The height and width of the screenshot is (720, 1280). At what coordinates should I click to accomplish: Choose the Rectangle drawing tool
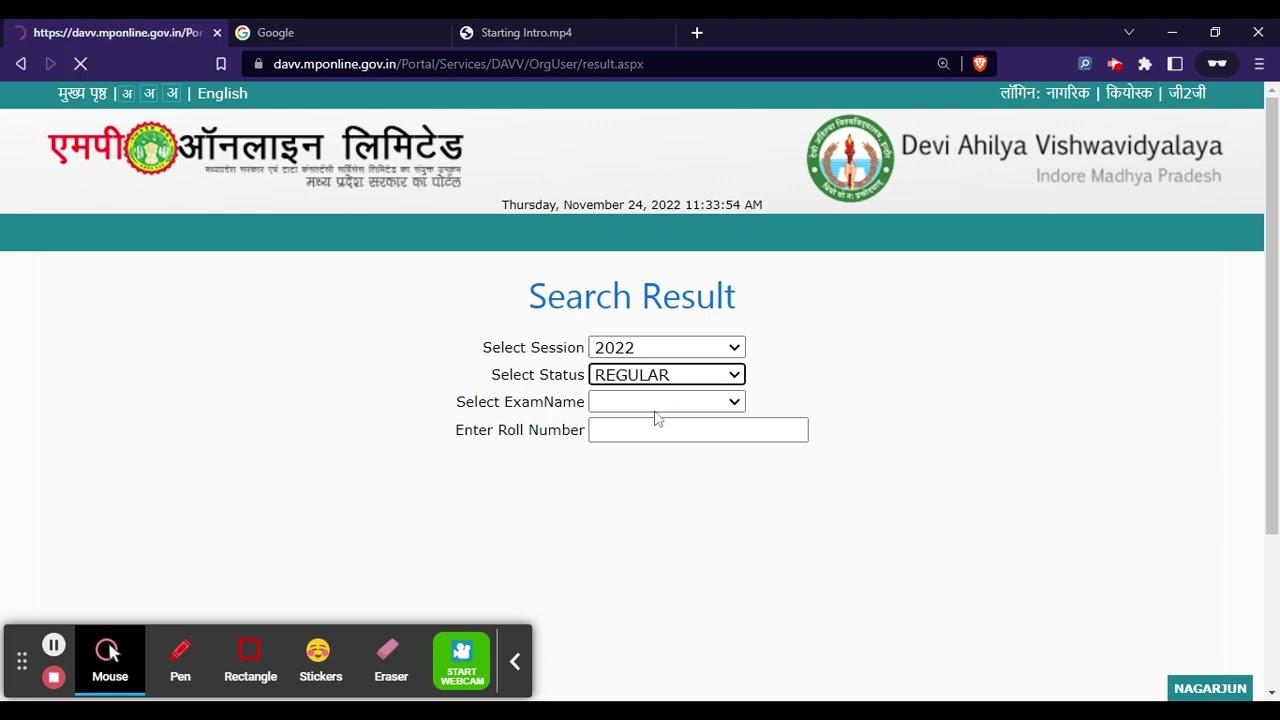[250, 660]
